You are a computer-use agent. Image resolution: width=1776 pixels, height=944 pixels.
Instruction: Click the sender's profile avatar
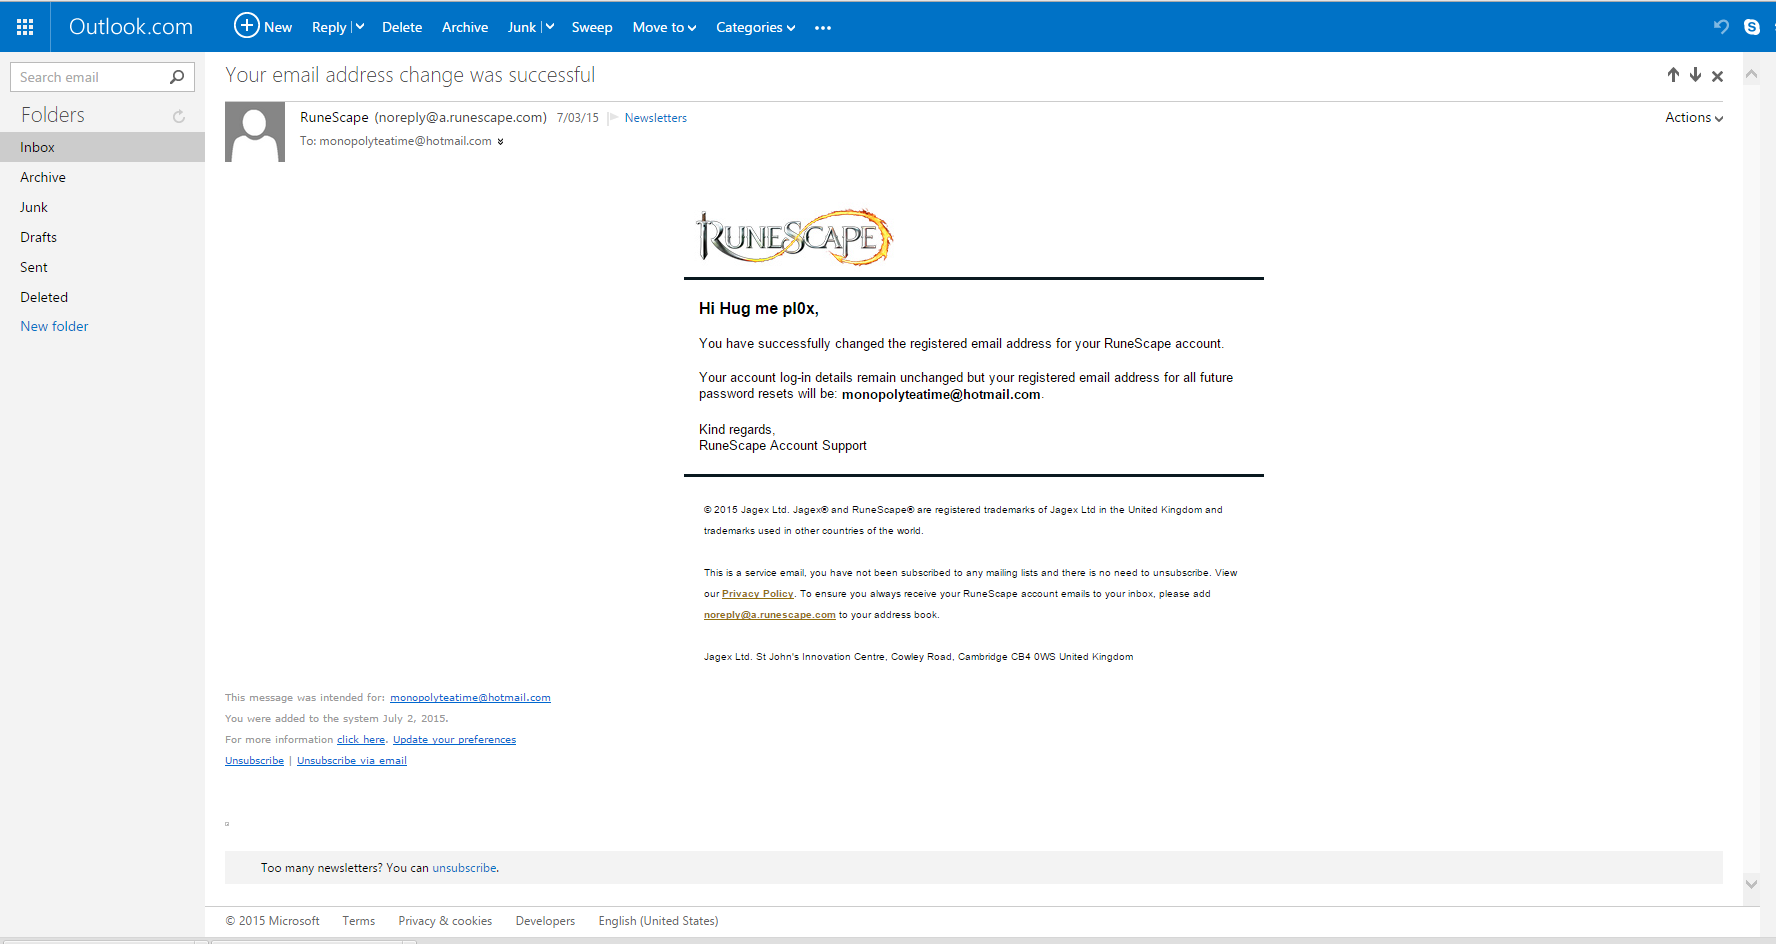(255, 132)
